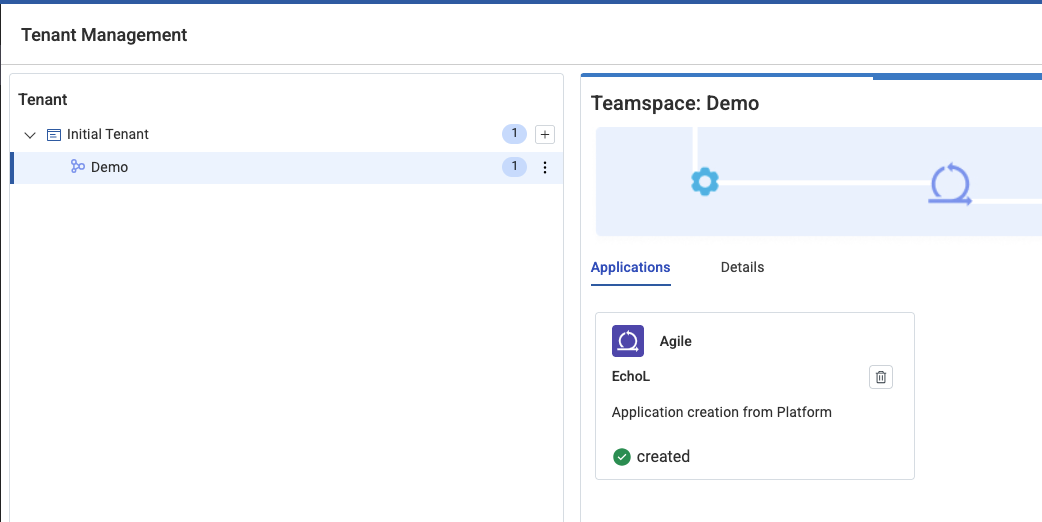The height and width of the screenshot is (522, 1042).
Task: Switch to the Applications tab
Action: click(x=631, y=267)
